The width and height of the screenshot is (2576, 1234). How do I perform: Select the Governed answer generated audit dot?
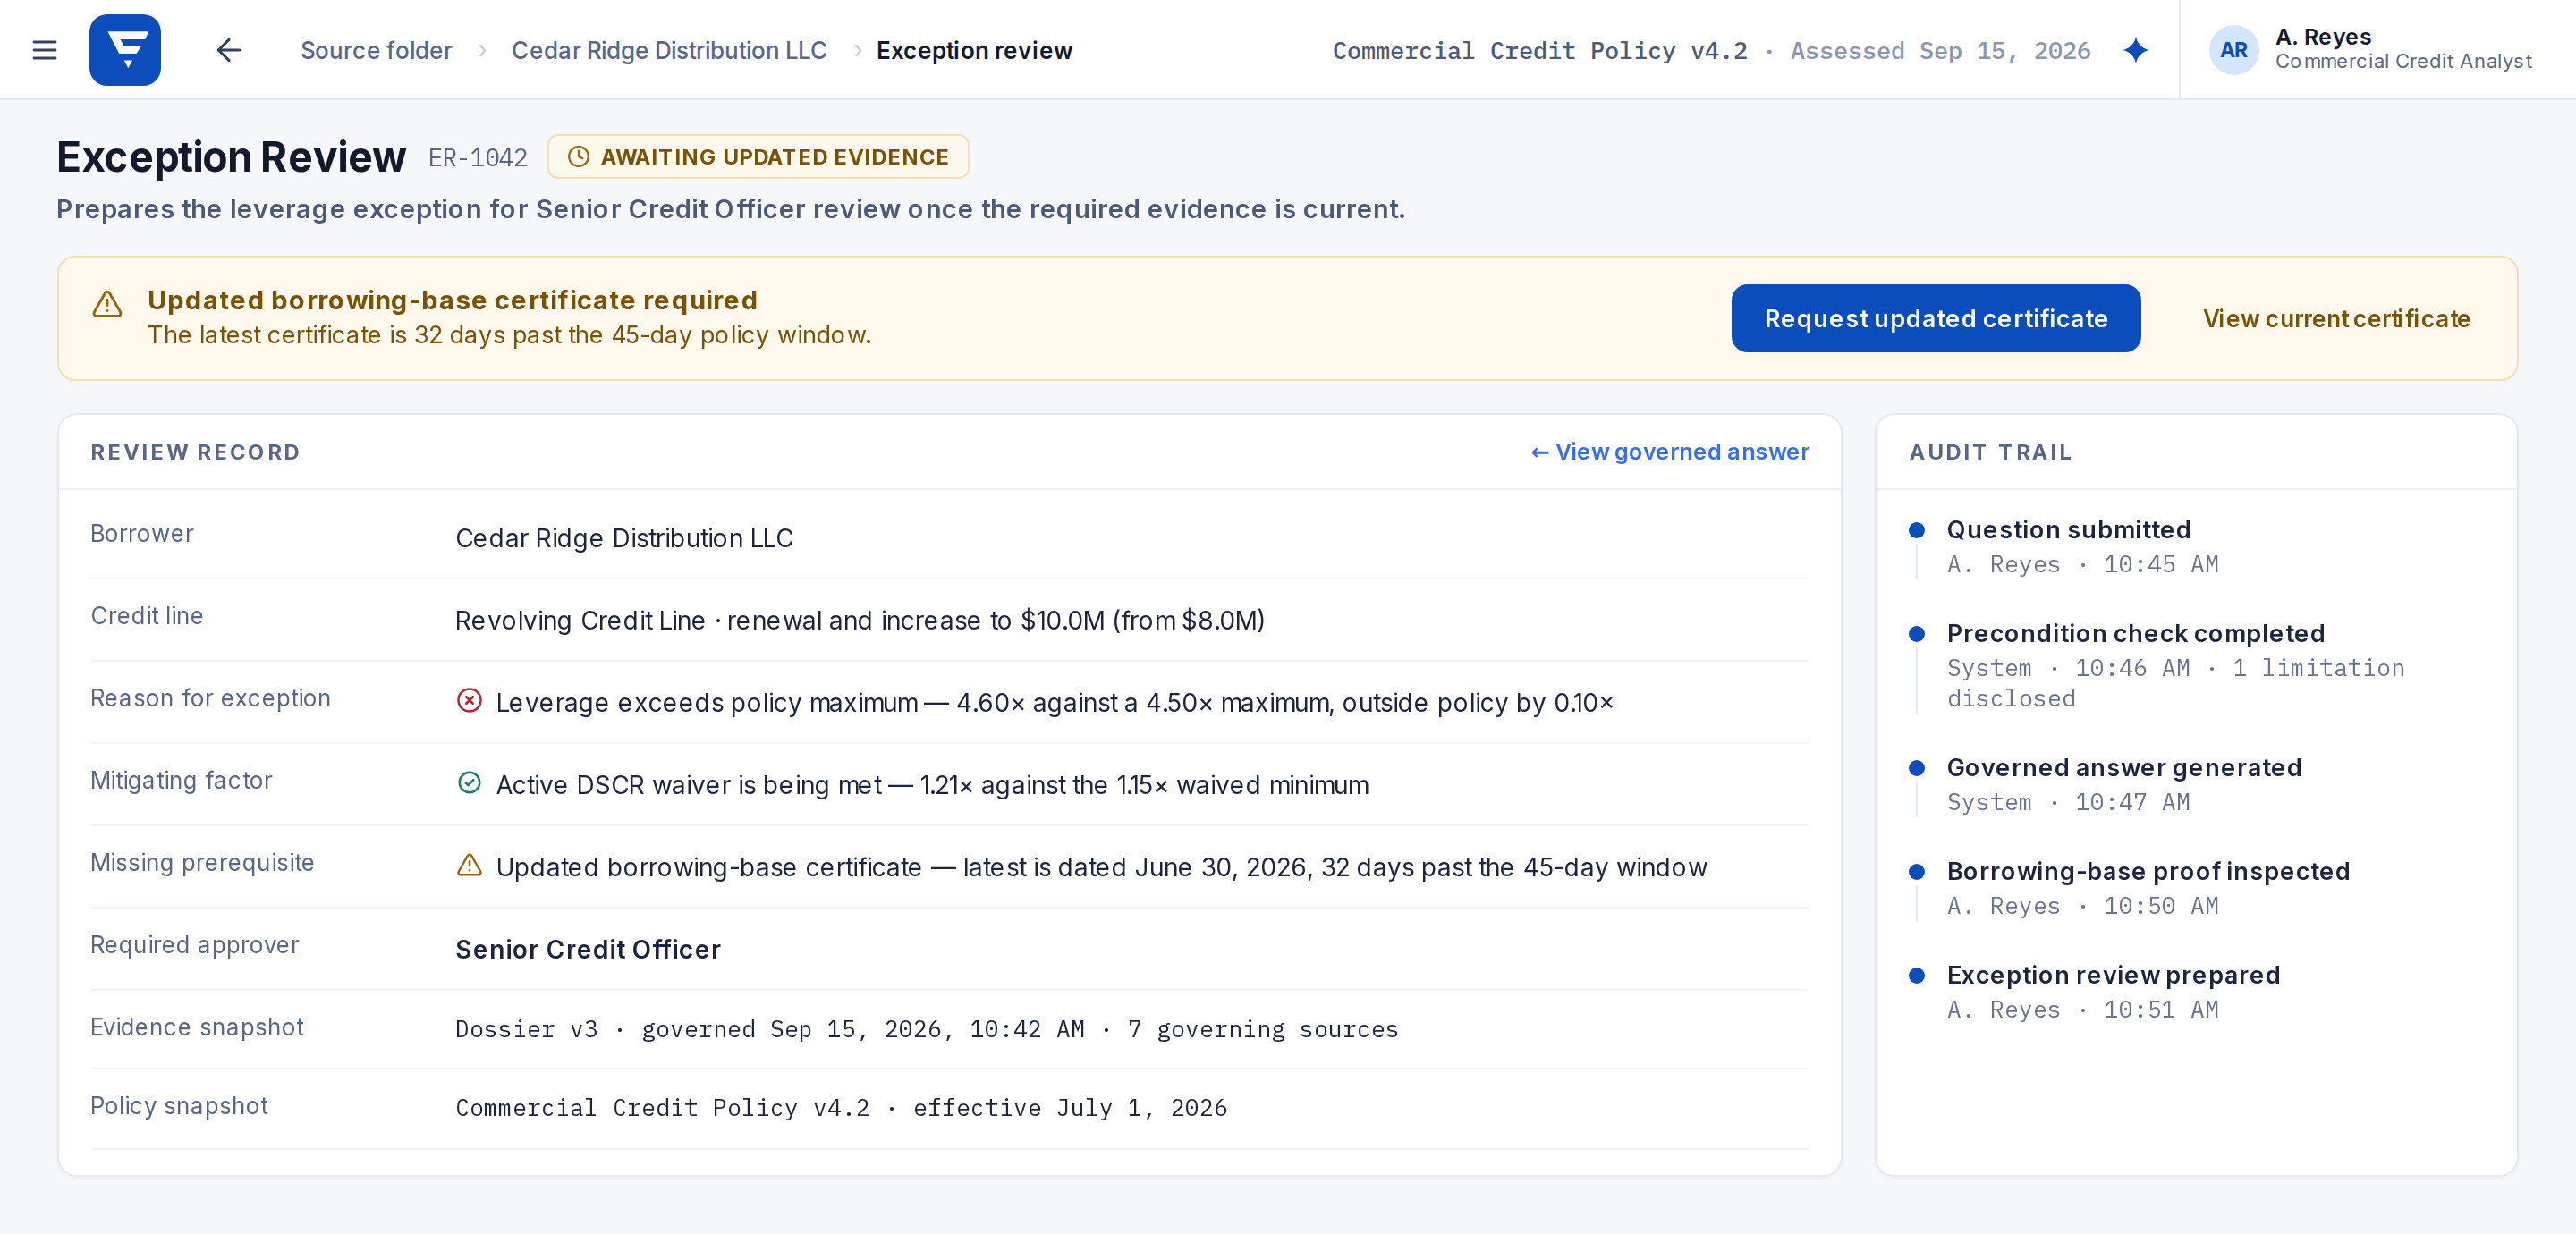(1916, 768)
